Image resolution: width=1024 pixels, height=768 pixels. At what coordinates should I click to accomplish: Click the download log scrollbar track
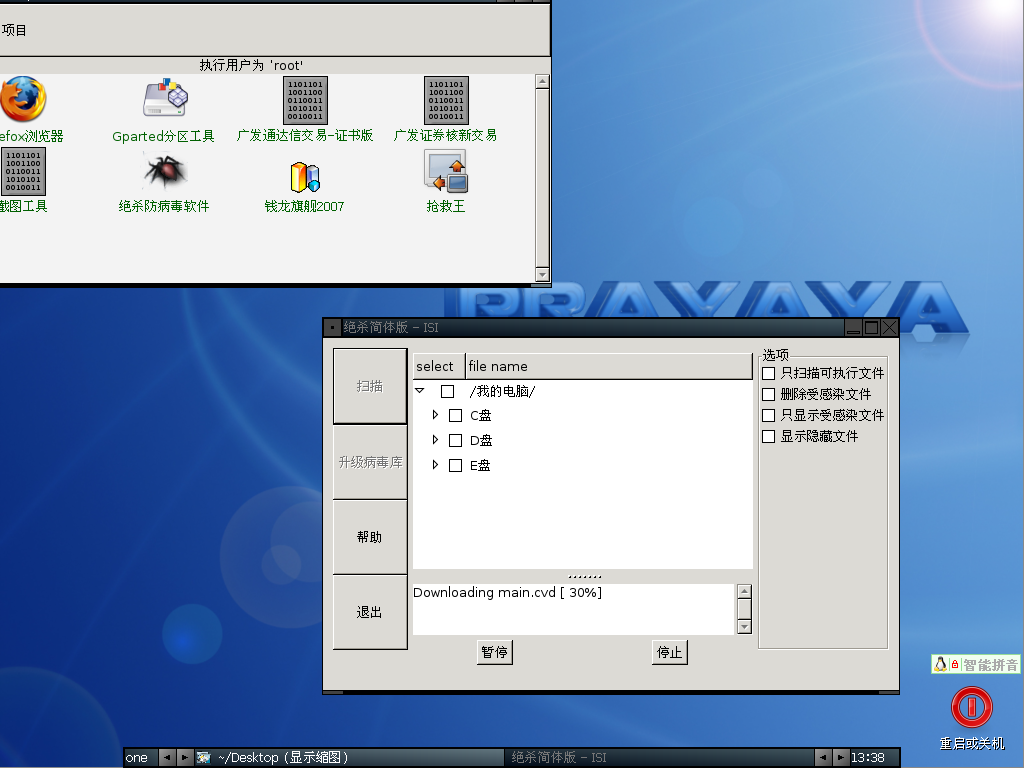point(744,609)
